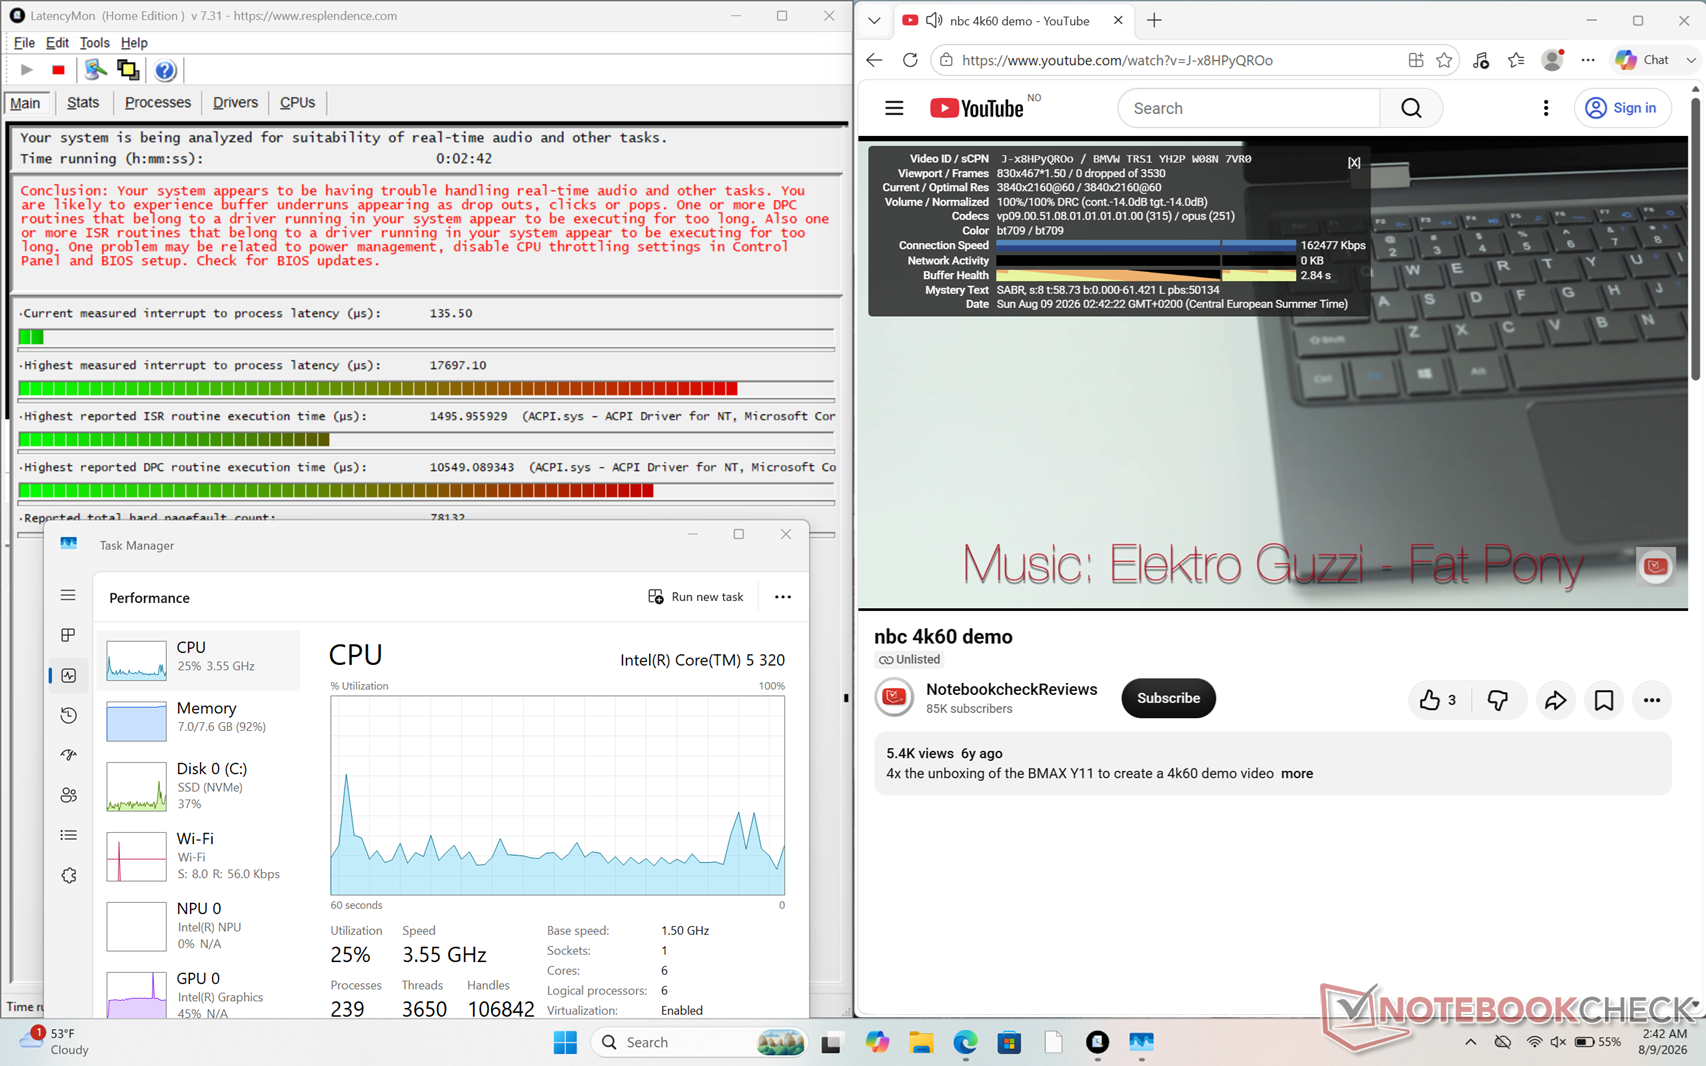
Task: Open YouTube settings three-dot menu
Action: (1546, 108)
